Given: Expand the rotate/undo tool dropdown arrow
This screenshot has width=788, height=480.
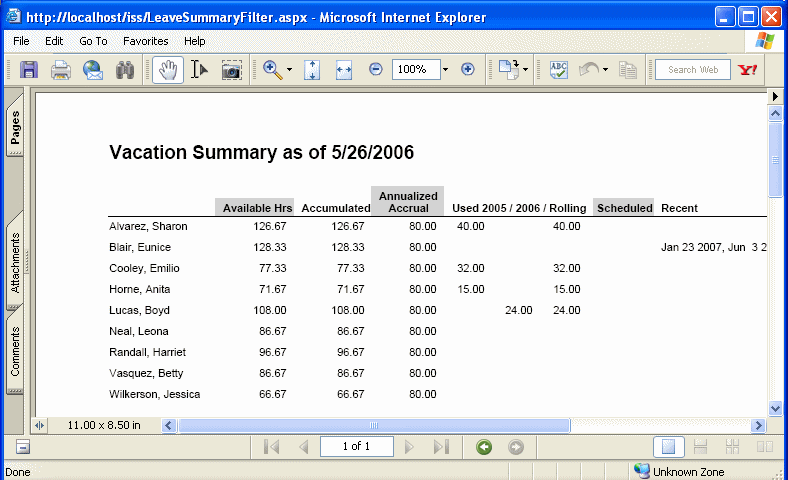Looking at the screenshot, I should [x=605, y=70].
